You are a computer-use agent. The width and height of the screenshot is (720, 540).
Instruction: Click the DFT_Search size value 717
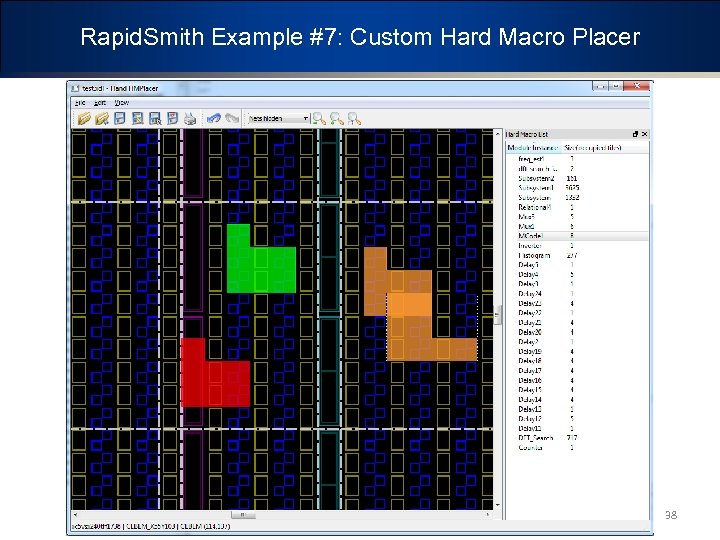pos(572,438)
